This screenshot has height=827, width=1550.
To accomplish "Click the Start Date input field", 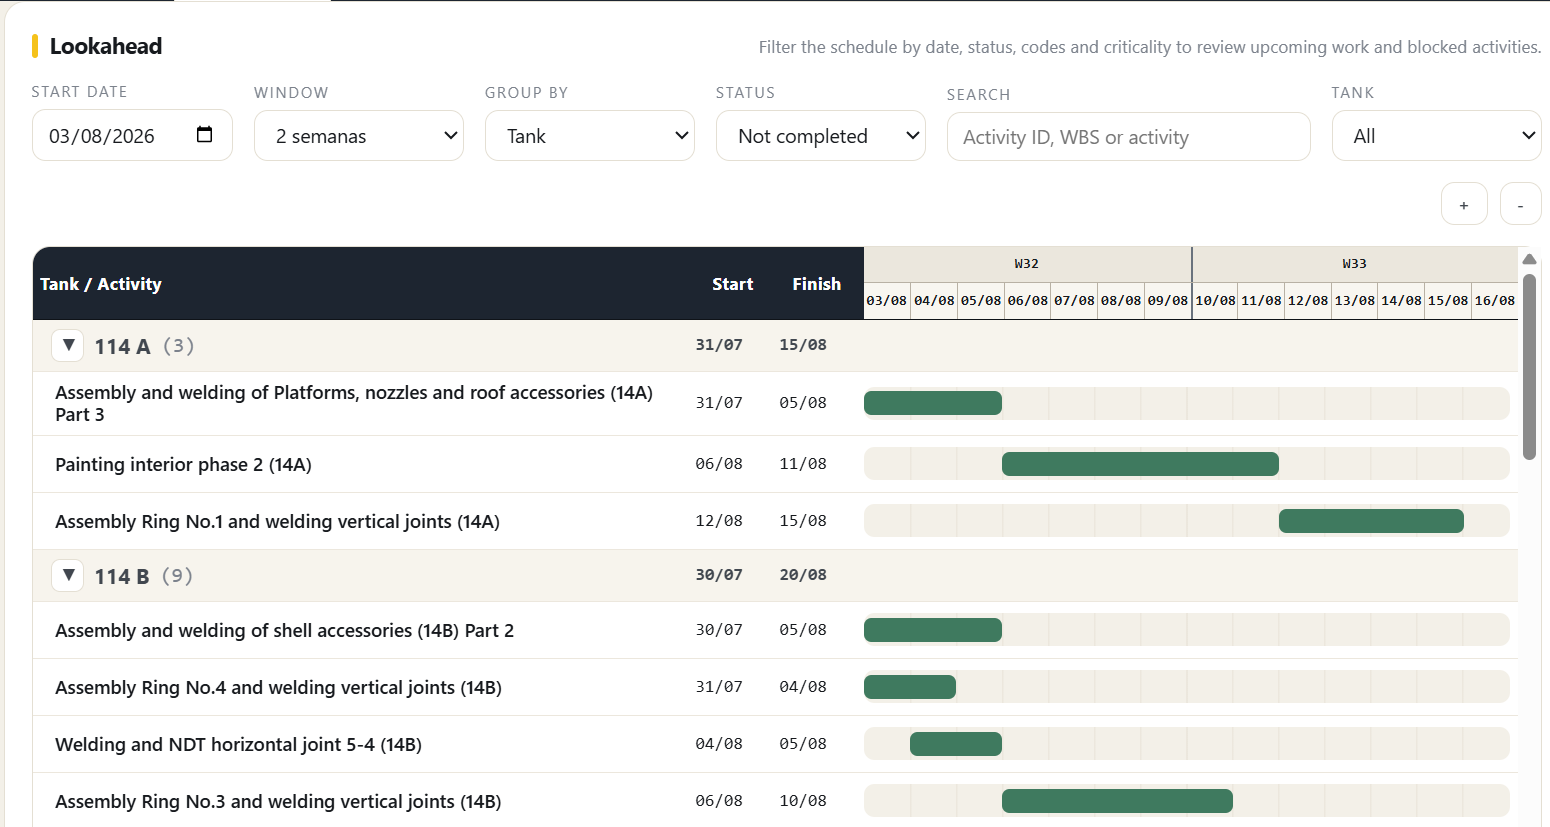I will tap(132, 136).
